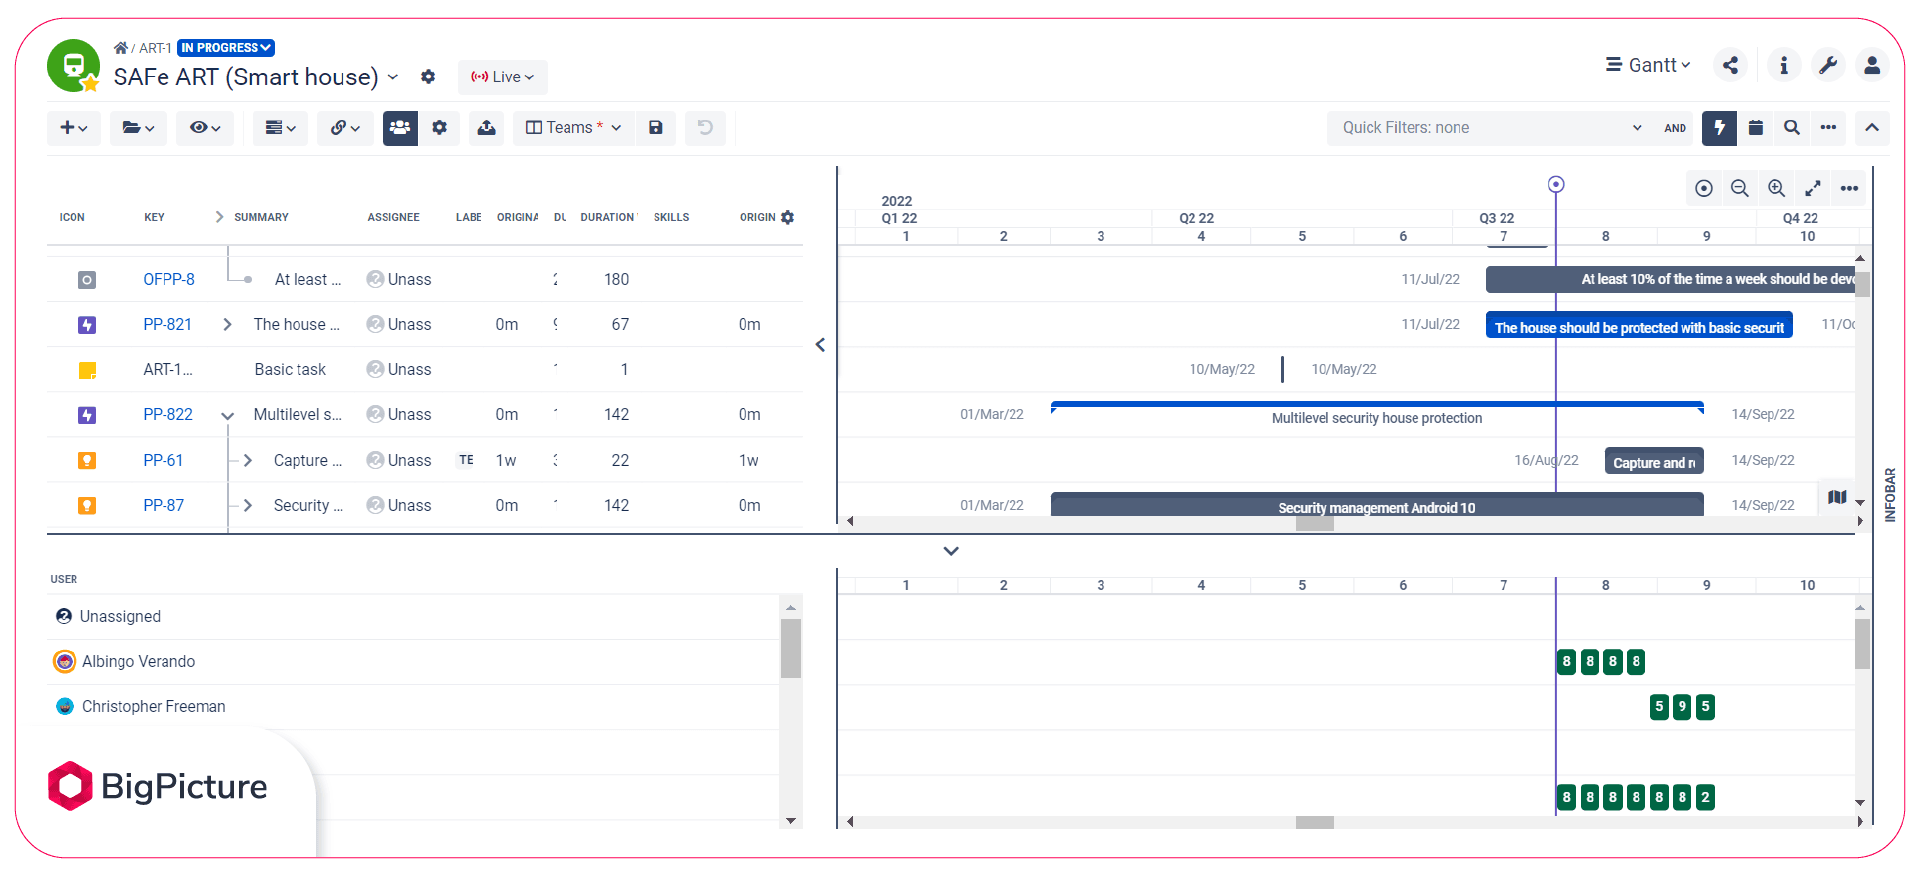
Task: Expand the PP-87 Security row
Action: point(247,505)
